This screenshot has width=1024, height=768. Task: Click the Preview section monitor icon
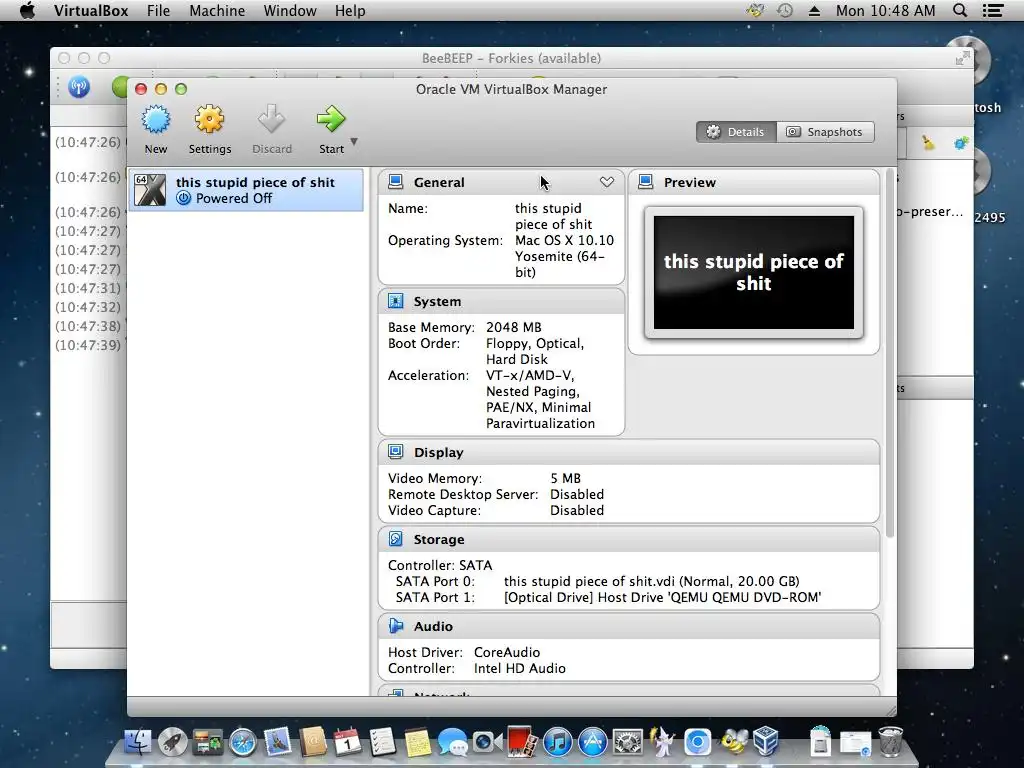click(646, 182)
